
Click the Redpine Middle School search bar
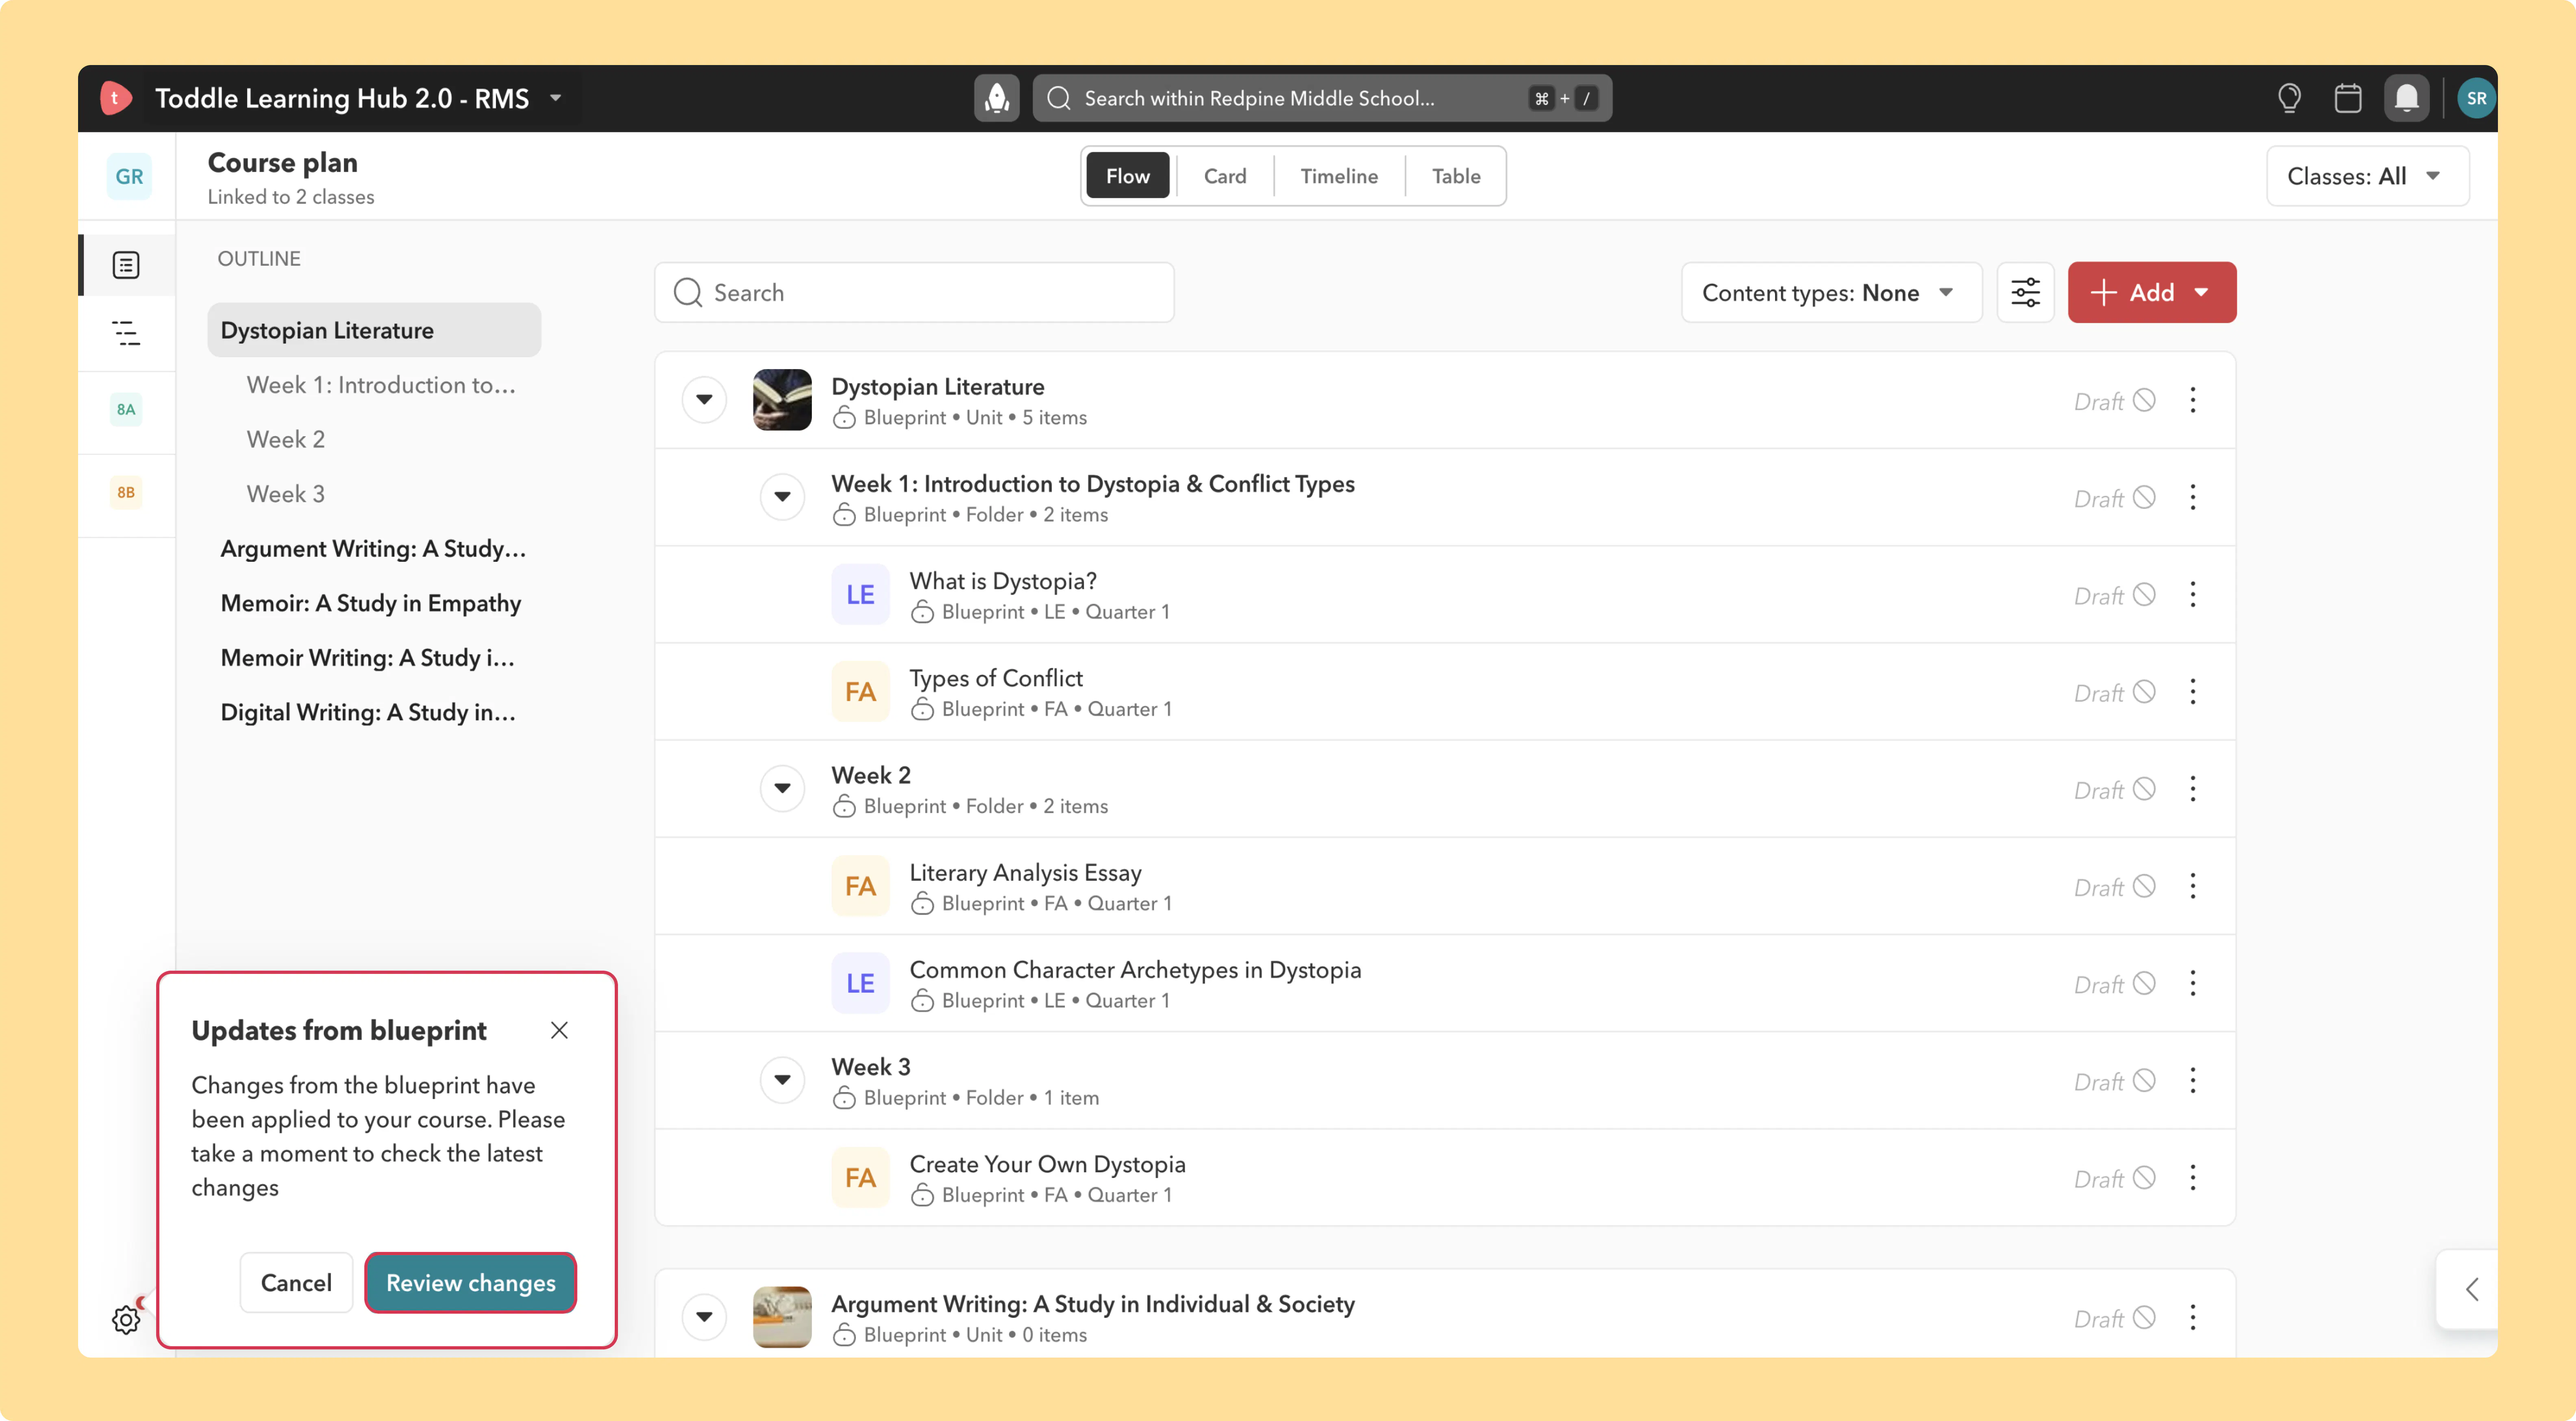(1322, 98)
